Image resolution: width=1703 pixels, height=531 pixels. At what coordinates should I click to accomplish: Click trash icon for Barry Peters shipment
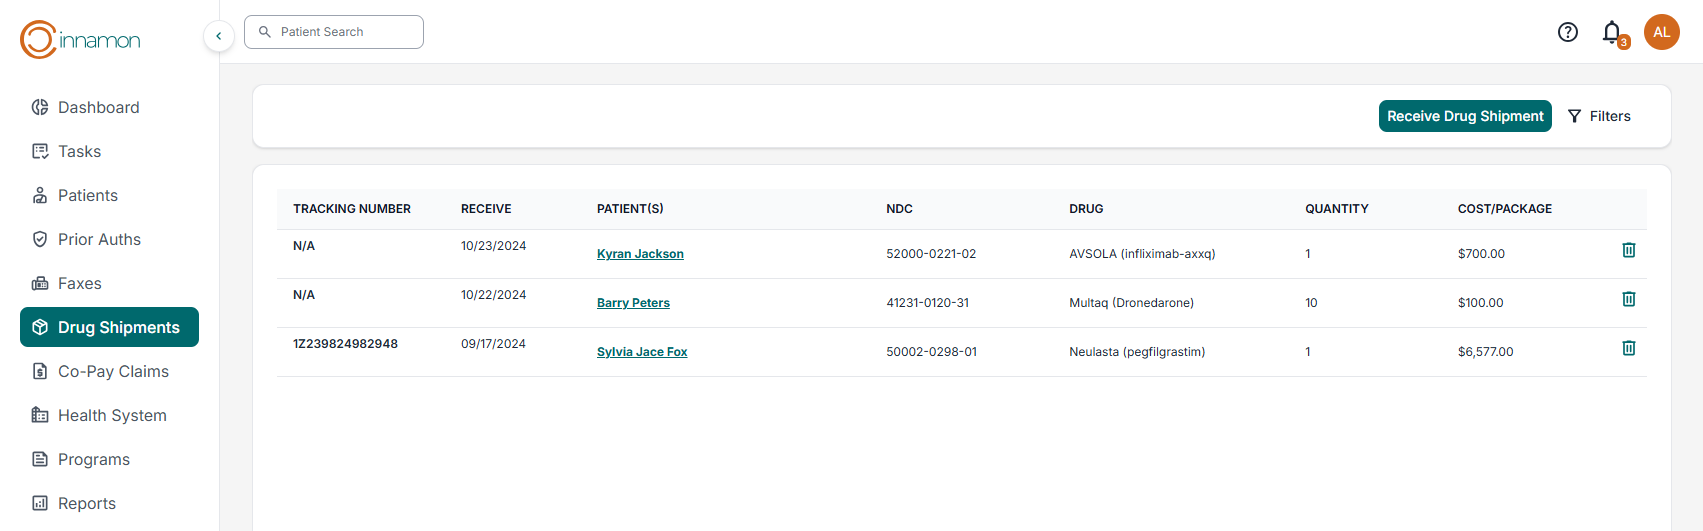(x=1628, y=299)
